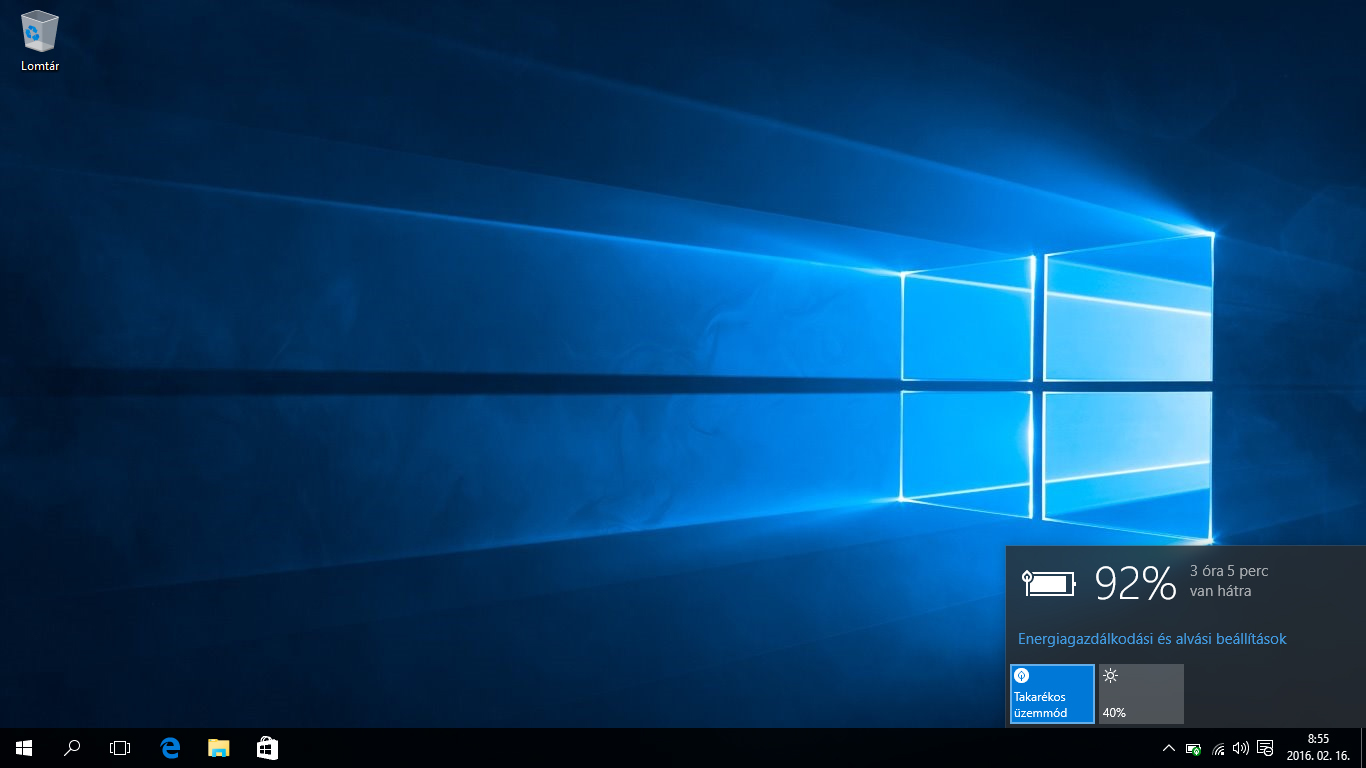Open the Wi-Fi network tray icon
The width and height of the screenshot is (1366, 768).
[x=1218, y=748]
